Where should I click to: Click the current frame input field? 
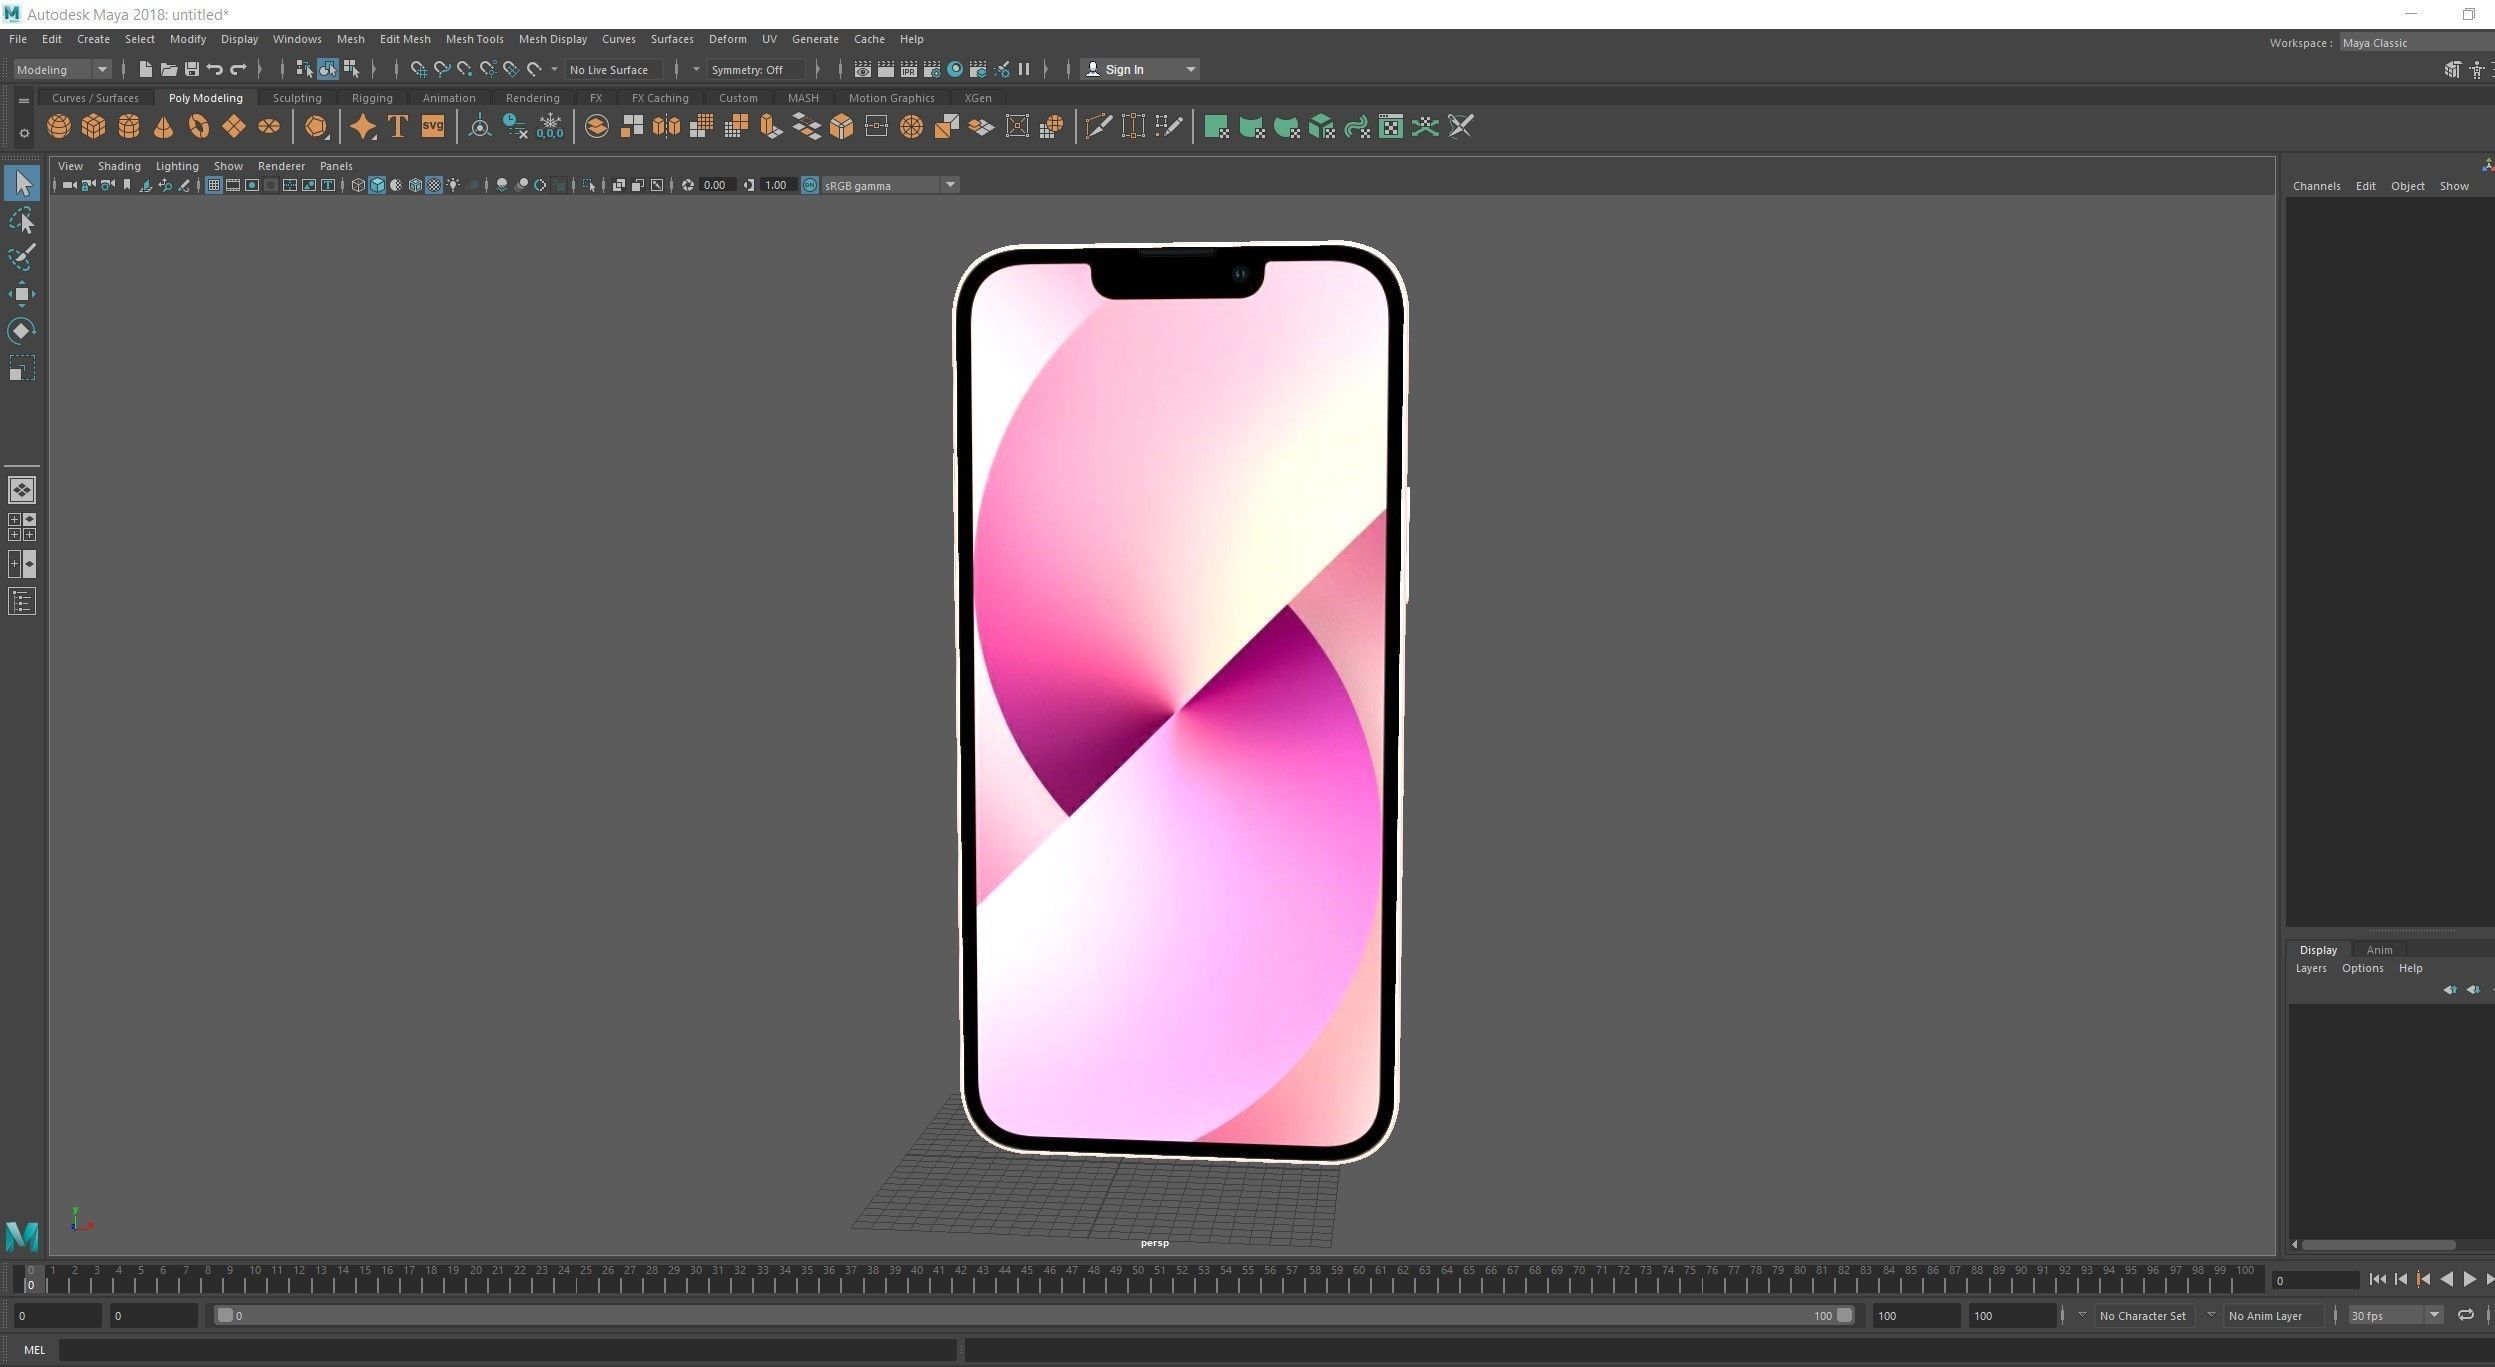coord(2315,1280)
